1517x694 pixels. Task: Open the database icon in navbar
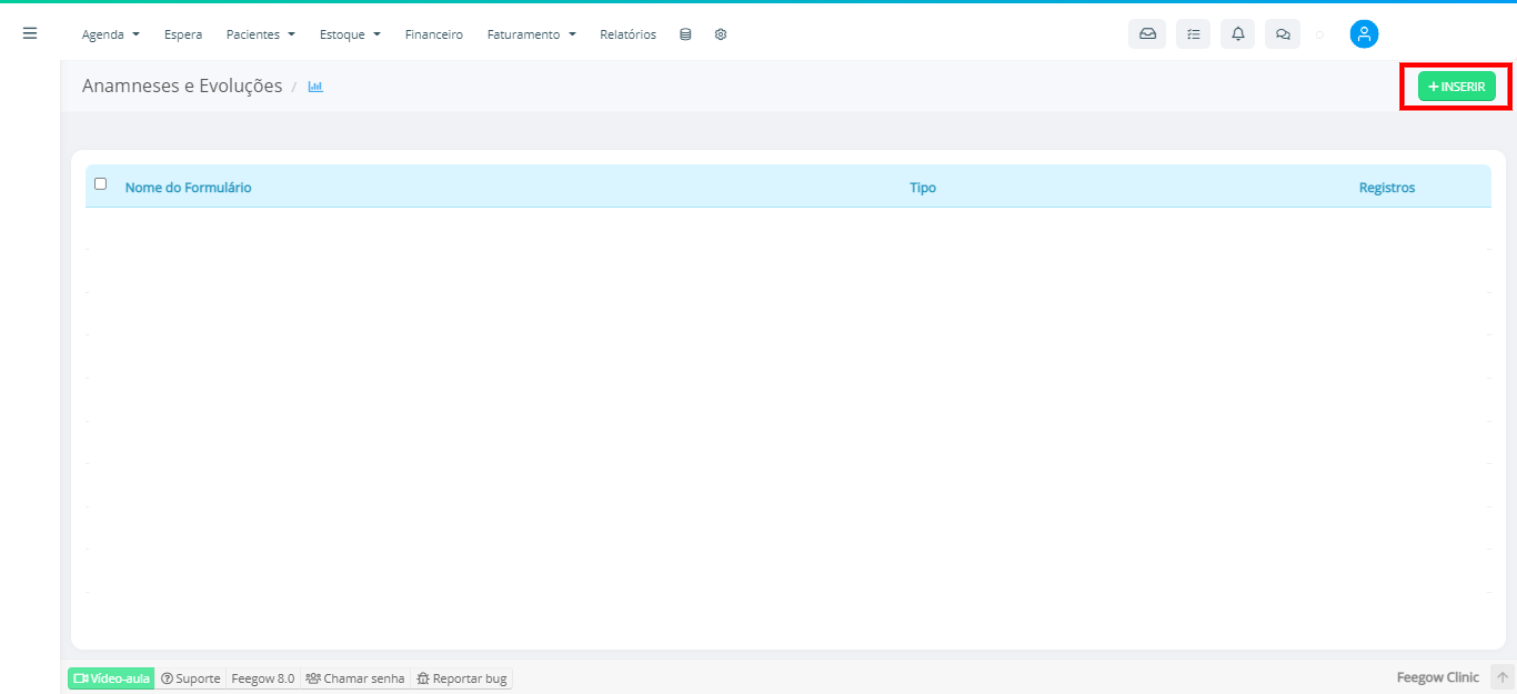685,34
